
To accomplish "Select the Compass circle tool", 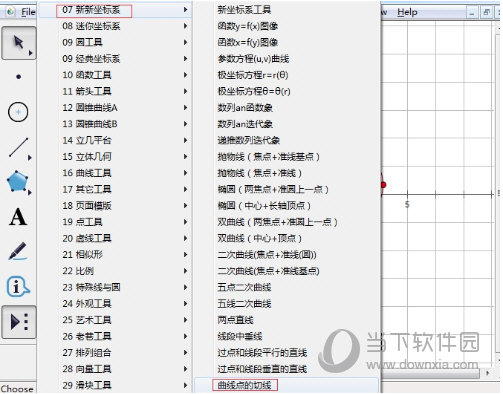I will point(18,112).
